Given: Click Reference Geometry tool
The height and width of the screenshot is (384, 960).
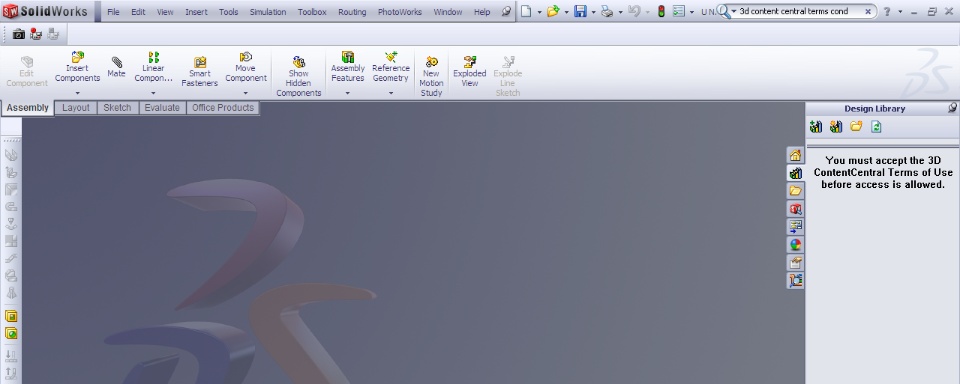Looking at the screenshot, I should click(x=391, y=67).
